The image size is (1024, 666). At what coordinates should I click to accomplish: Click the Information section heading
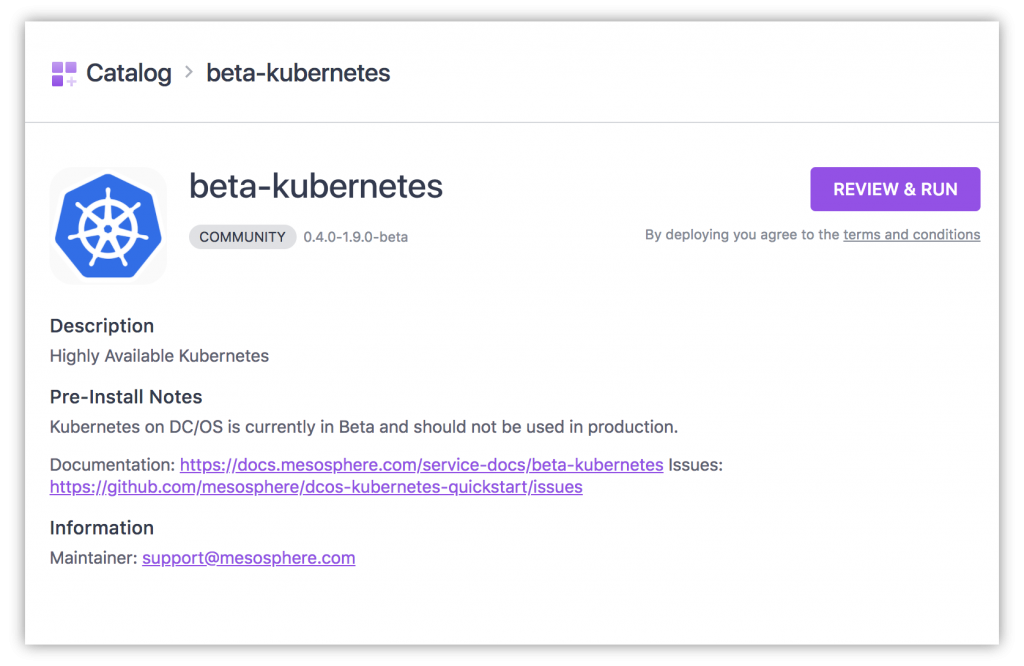pyautogui.click(x=102, y=528)
